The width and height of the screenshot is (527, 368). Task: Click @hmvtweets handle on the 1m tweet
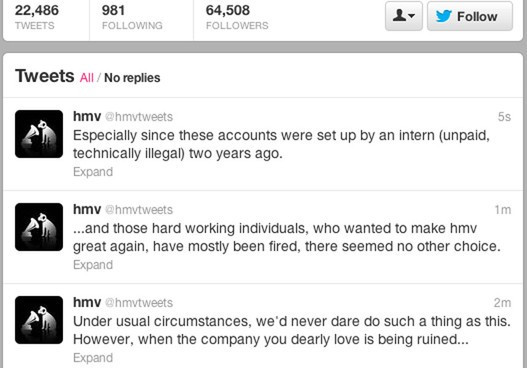point(139,210)
